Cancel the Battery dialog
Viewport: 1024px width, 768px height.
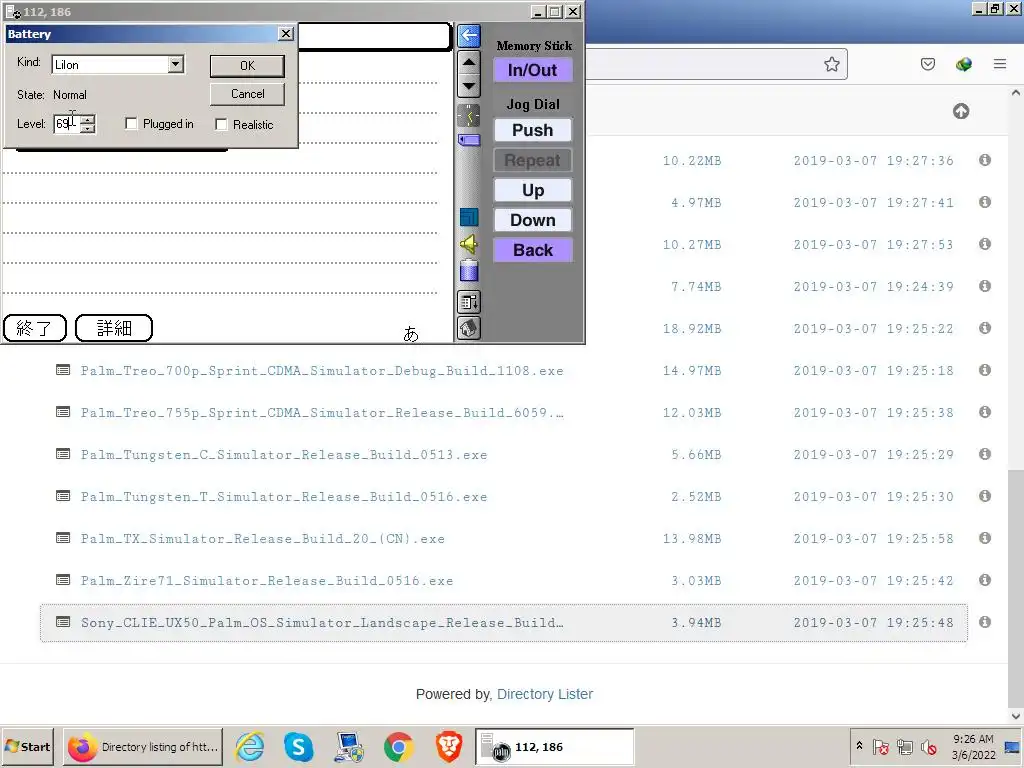click(x=247, y=94)
